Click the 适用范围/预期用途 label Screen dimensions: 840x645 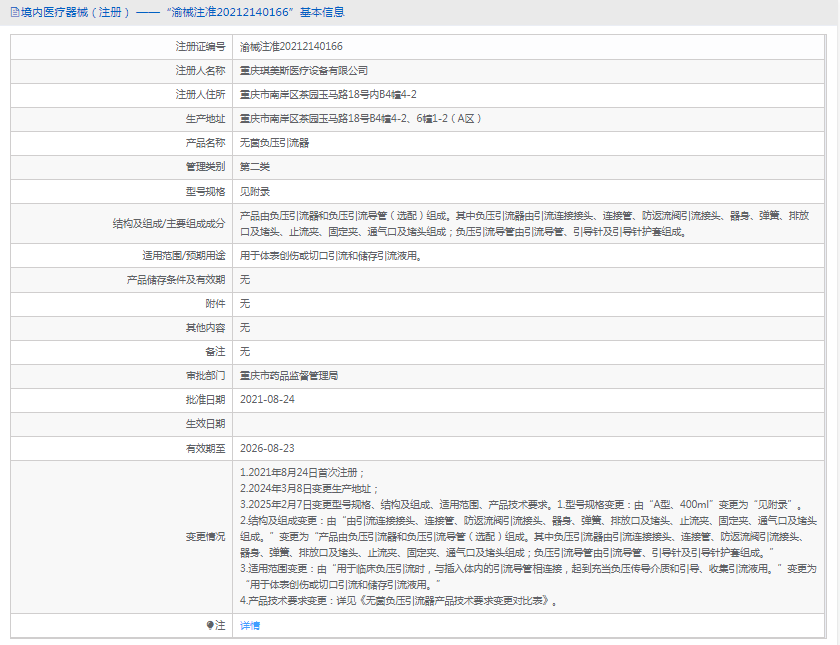tap(184, 256)
